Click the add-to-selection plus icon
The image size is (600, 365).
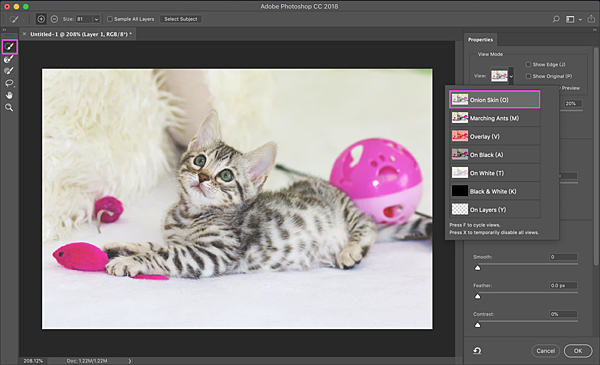pos(41,19)
